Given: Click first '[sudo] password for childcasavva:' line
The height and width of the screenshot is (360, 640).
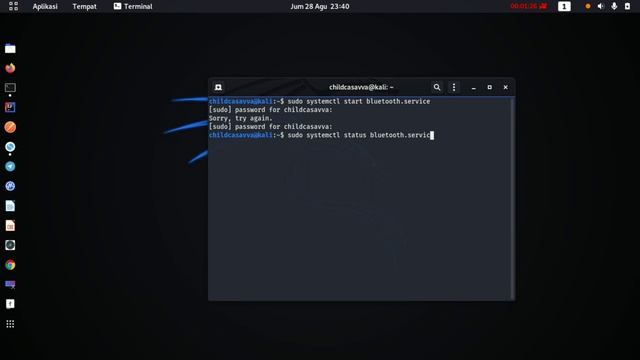Looking at the screenshot, I should (x=271, y=110).
